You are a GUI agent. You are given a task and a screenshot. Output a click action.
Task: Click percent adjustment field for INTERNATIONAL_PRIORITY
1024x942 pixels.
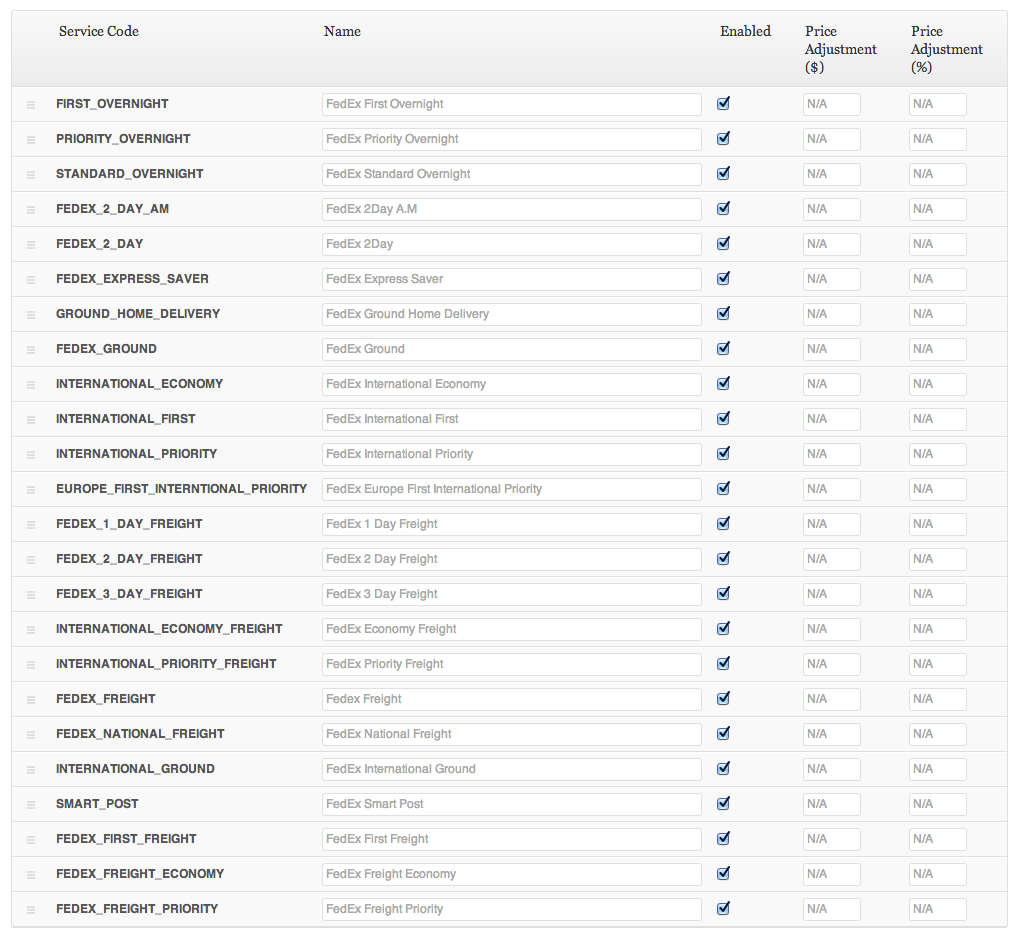tap(937, 455)
